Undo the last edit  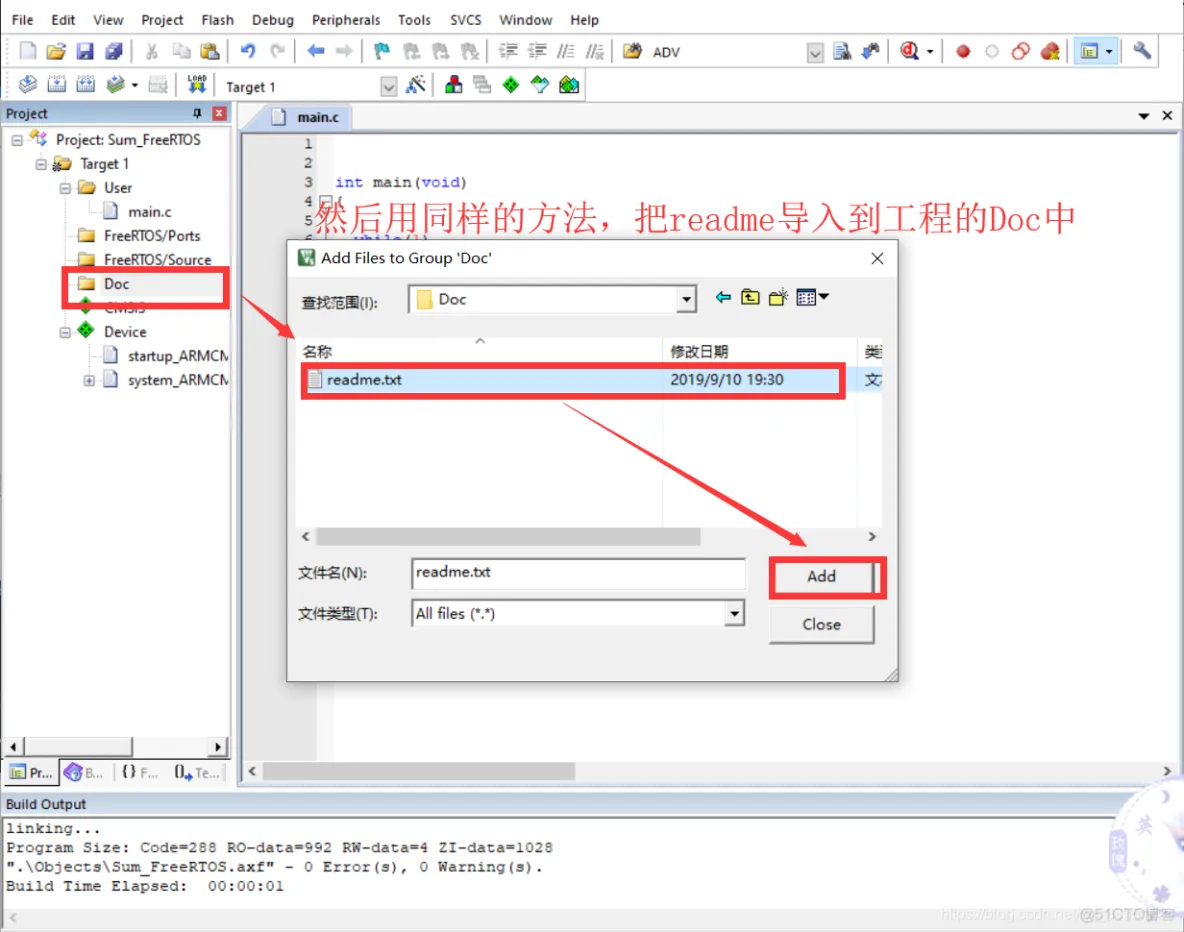pyautogui.click(x=248, y=51)
